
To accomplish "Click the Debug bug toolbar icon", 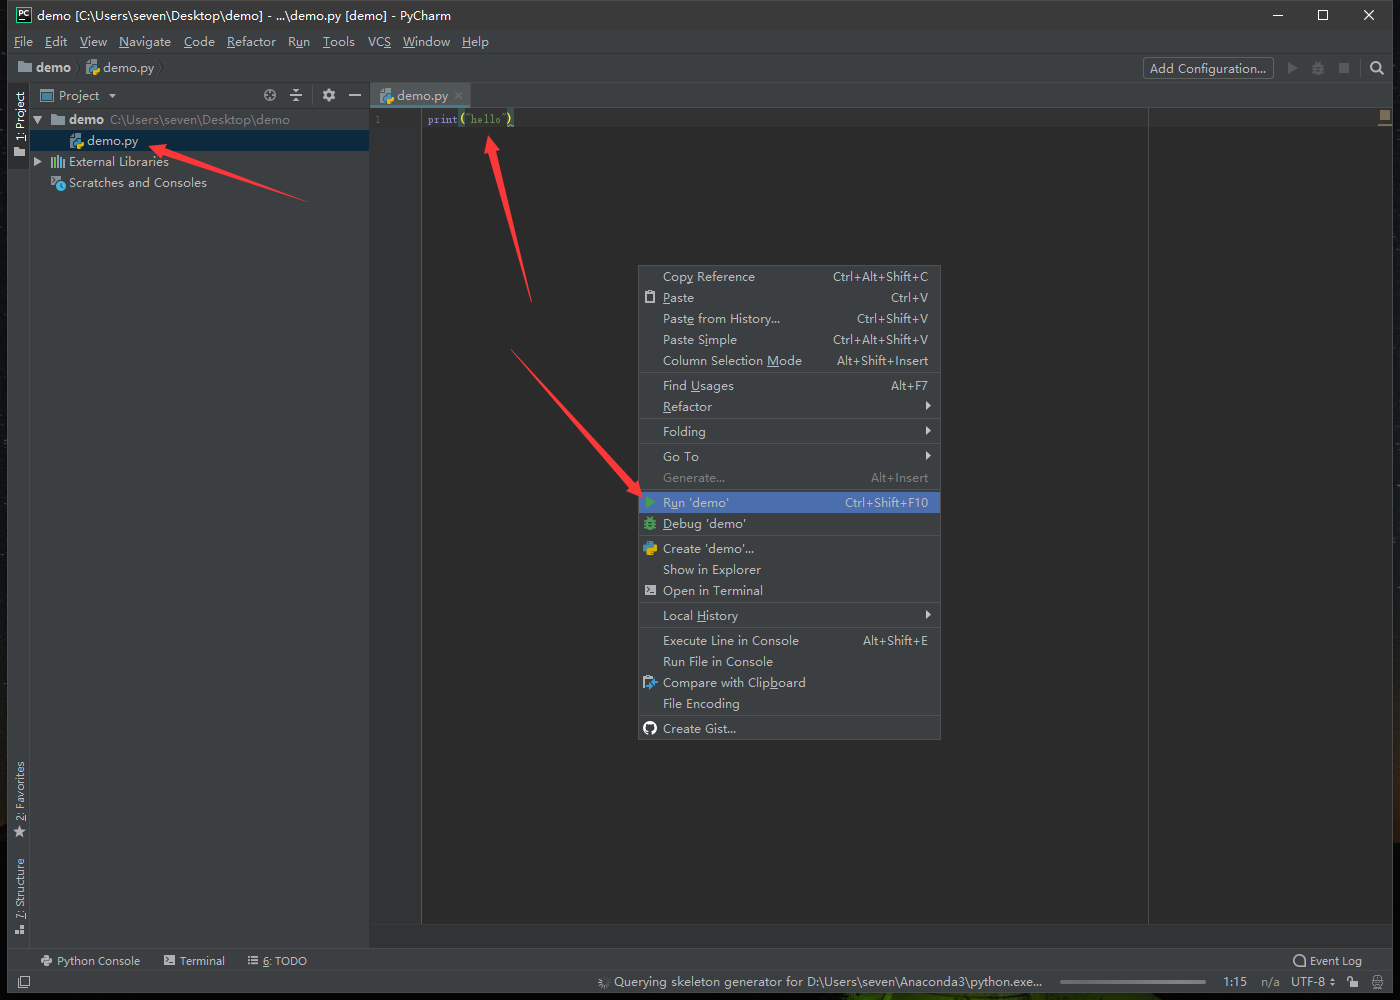I will click(1318, 68).
